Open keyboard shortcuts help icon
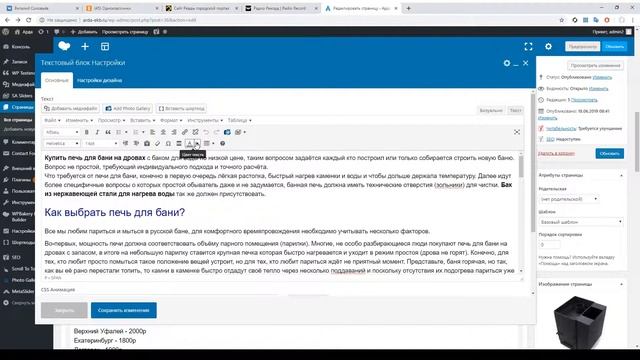This screenshot has height=360, width=640. coord(222,144)
